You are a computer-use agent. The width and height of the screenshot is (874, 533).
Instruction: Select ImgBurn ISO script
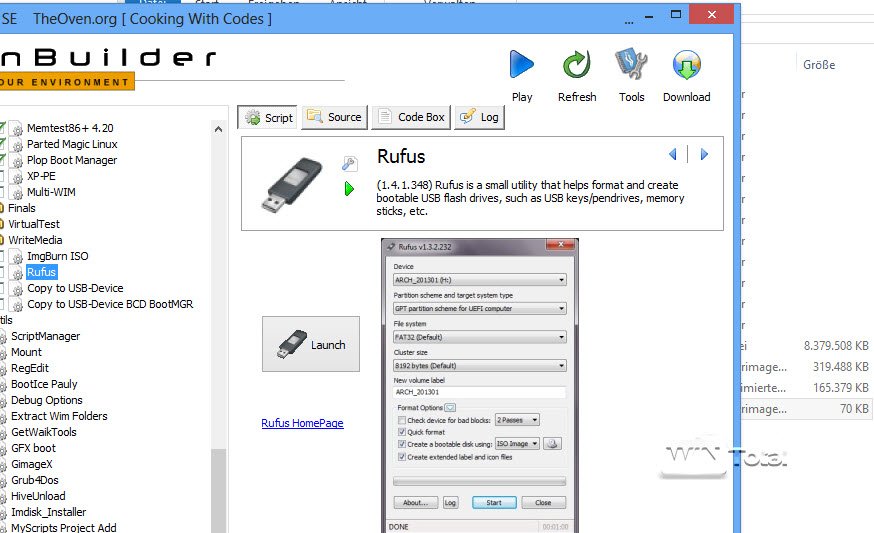click(x=57, y=256)
